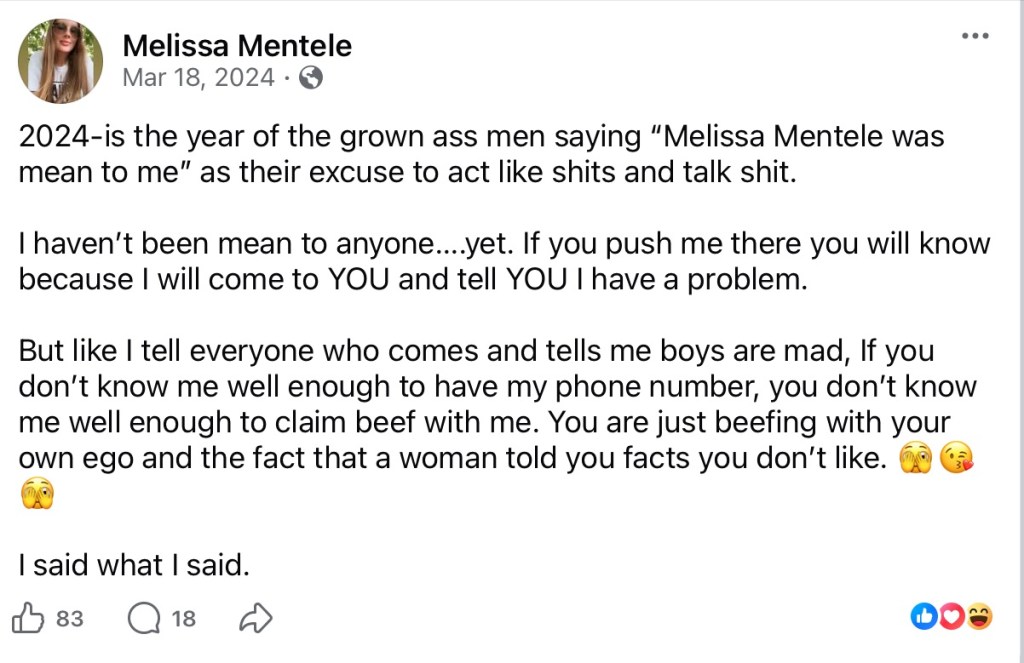View the 18 comments count
The height and width of the screenshot is (663, 1024).
184,619
